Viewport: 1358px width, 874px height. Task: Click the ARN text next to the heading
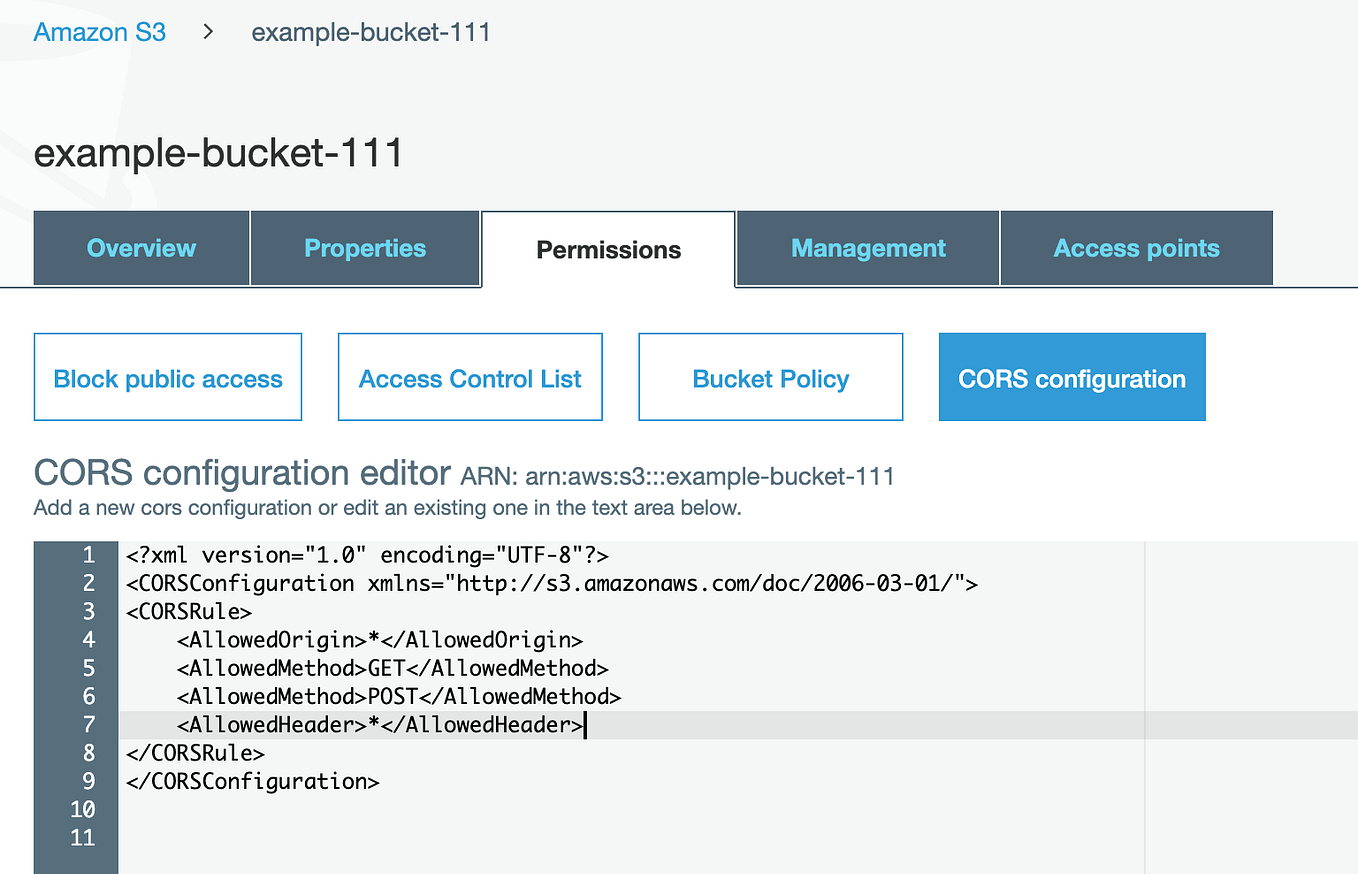678,476
